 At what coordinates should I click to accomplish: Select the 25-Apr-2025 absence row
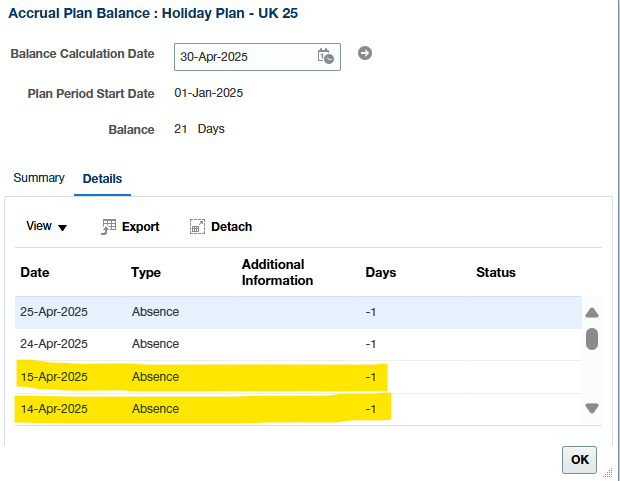coord(298,312)
